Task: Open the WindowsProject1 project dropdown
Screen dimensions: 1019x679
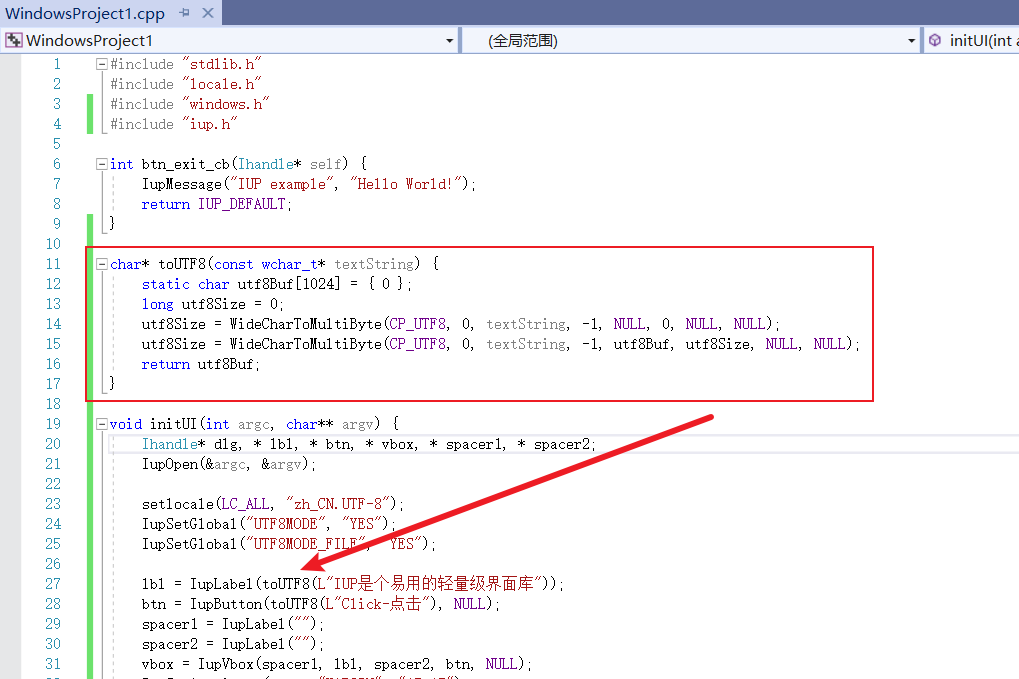Action: [x=450, y=41]
